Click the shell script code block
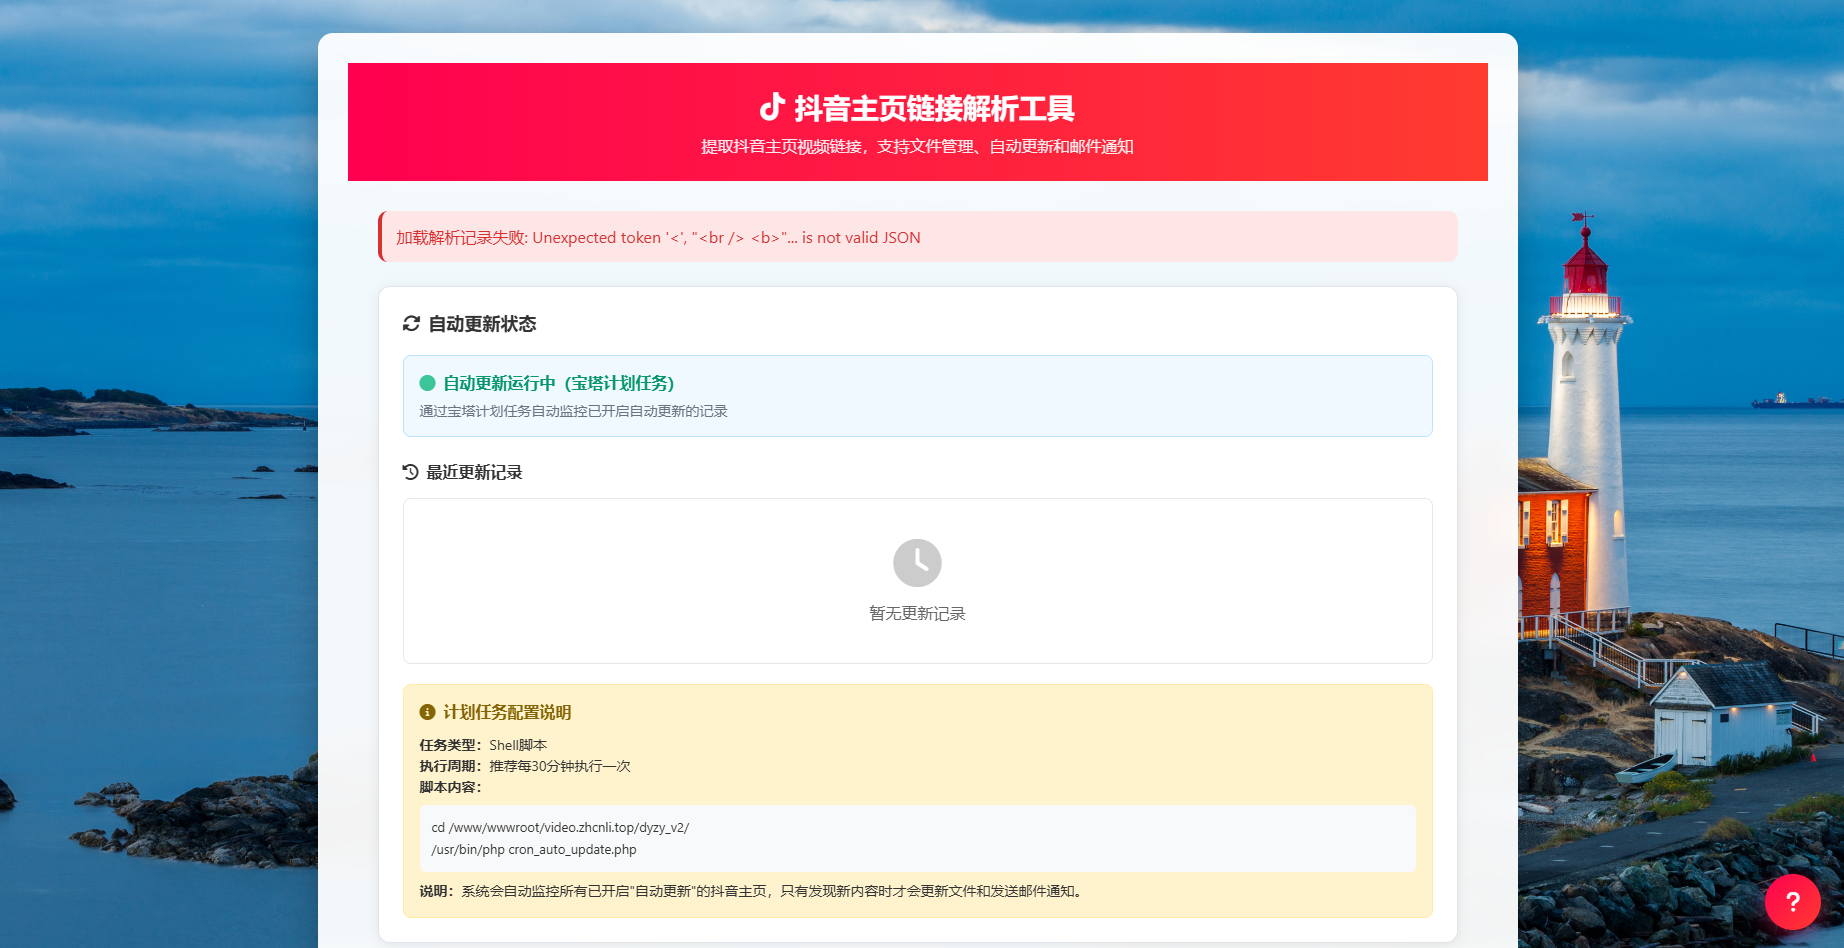This screenshot has width=1844, height=948. click(916, 839)
